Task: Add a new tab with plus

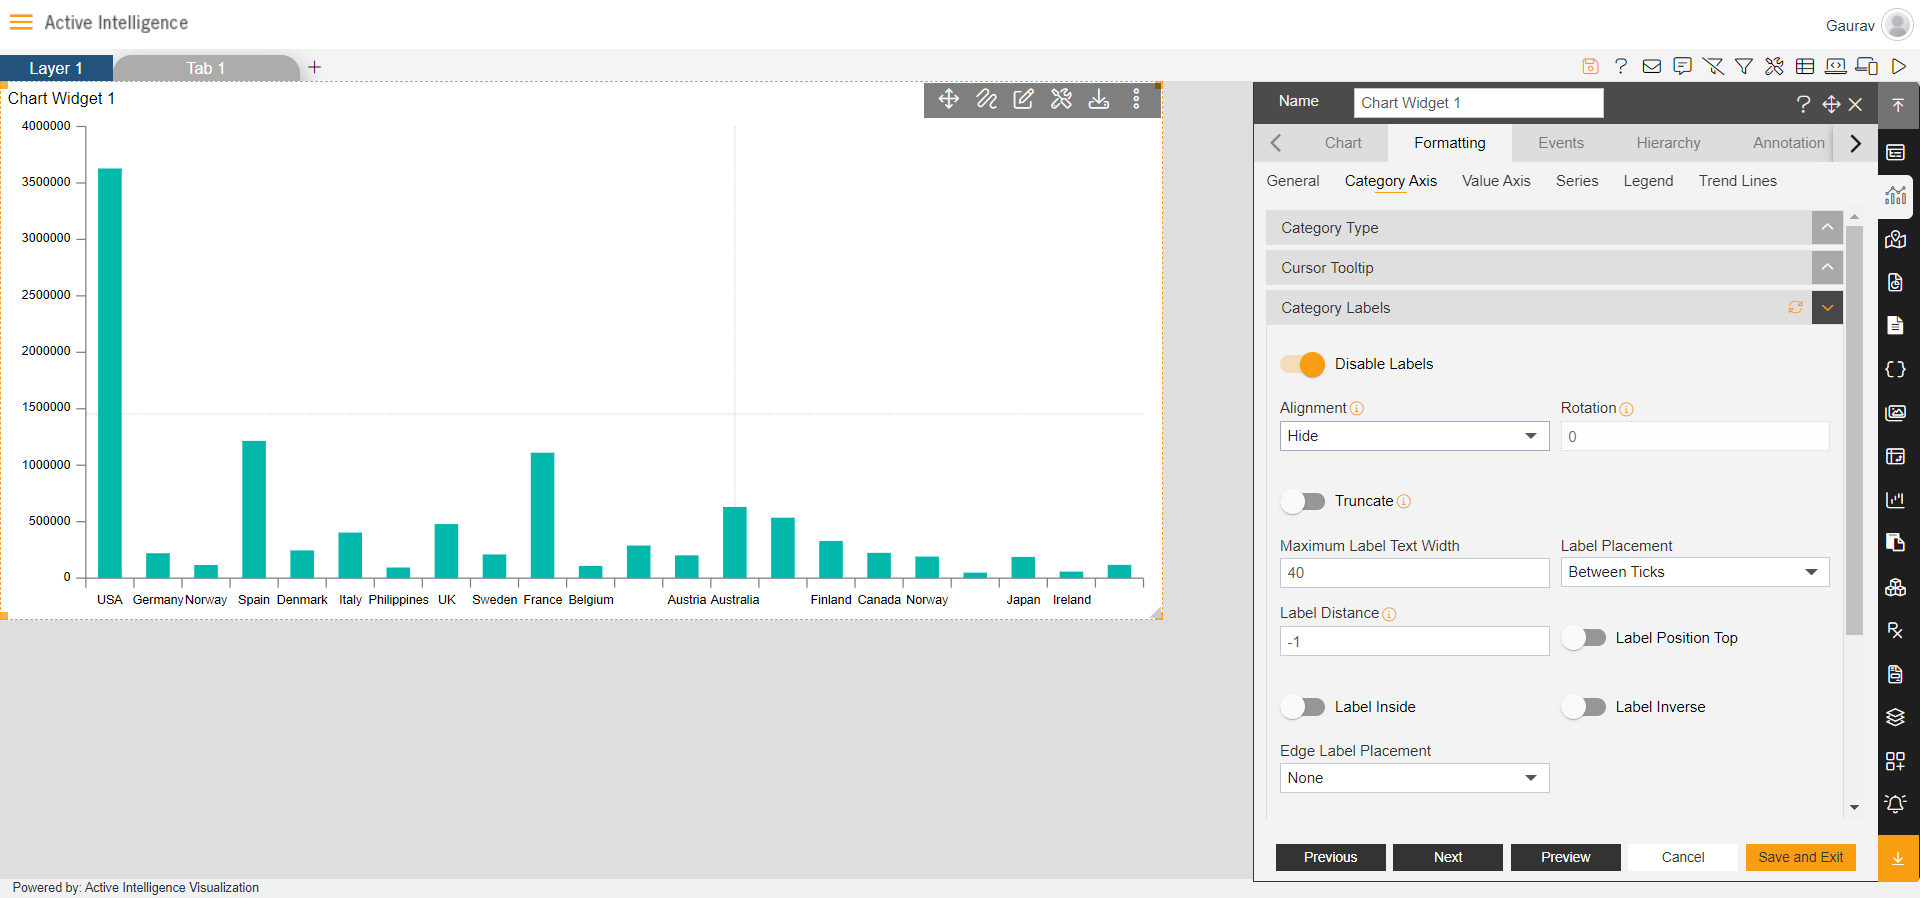Action: pos(314,67)
